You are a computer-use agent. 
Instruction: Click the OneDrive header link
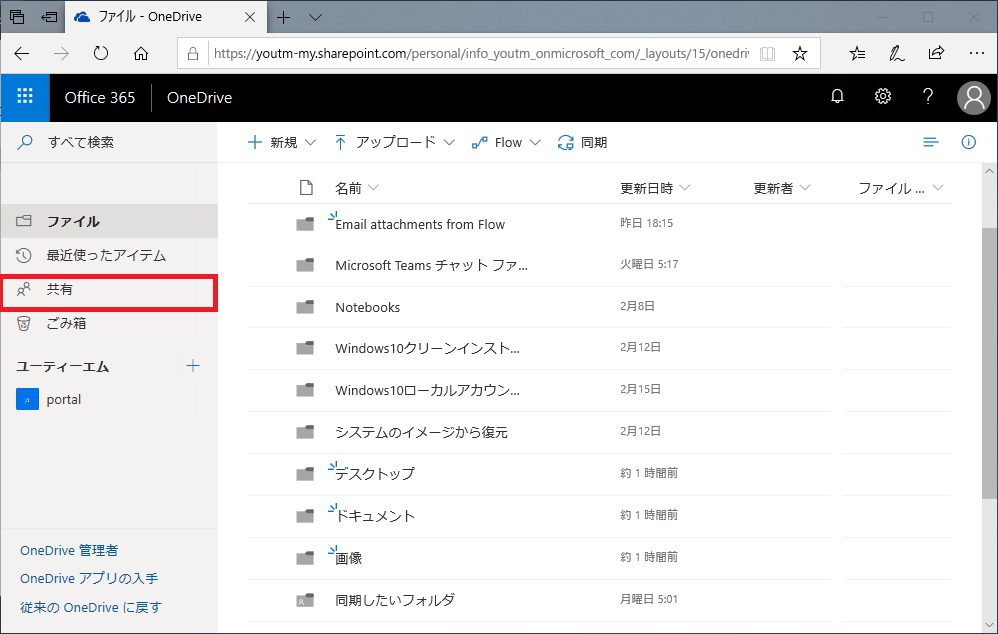click(x=199, y=97)
